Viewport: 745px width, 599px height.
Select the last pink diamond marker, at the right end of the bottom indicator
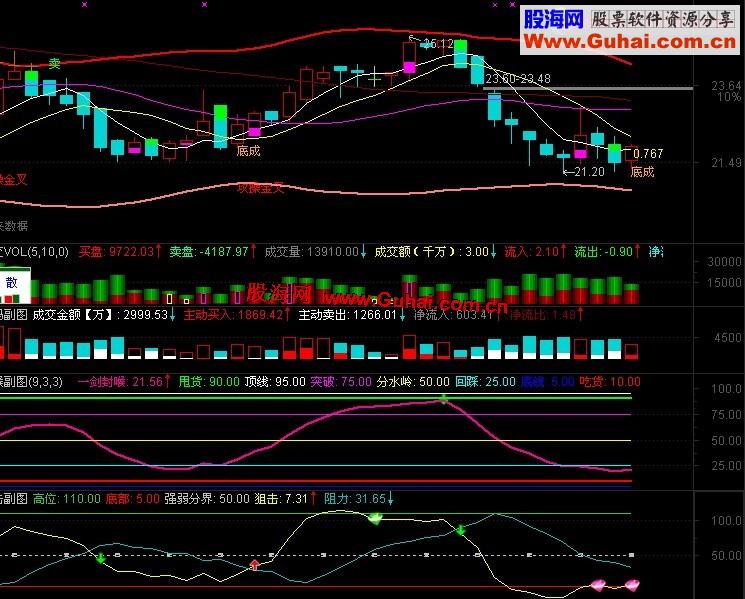click(632, 585)
